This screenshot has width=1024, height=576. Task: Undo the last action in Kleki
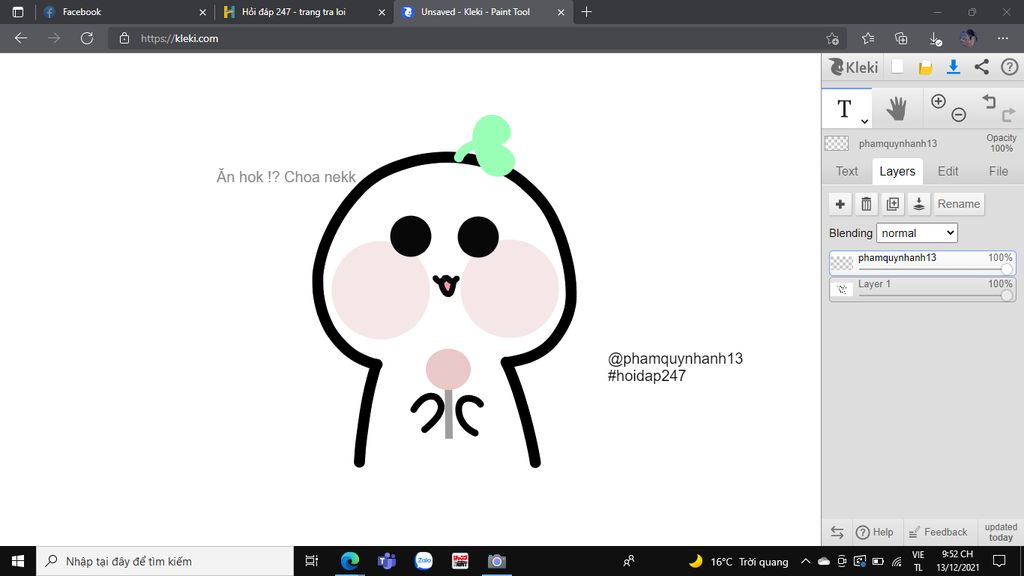pyautogui.click(x=989, y=101)
